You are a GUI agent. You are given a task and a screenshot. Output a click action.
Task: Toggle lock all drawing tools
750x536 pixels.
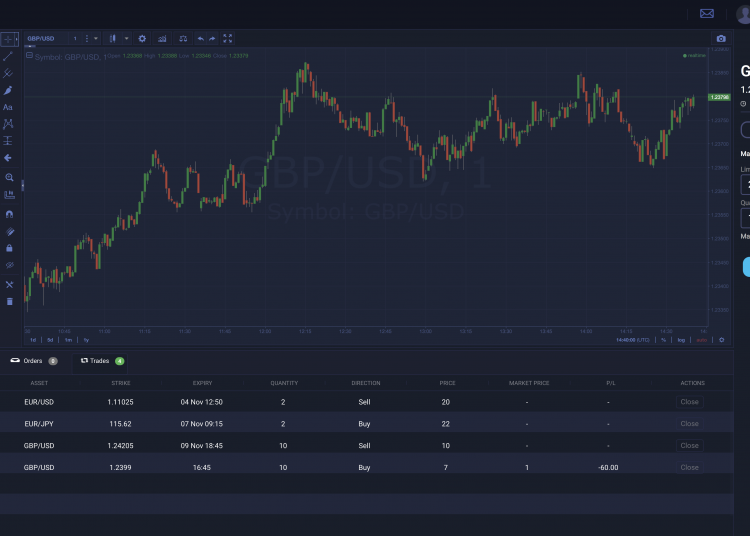click(9, 248)
